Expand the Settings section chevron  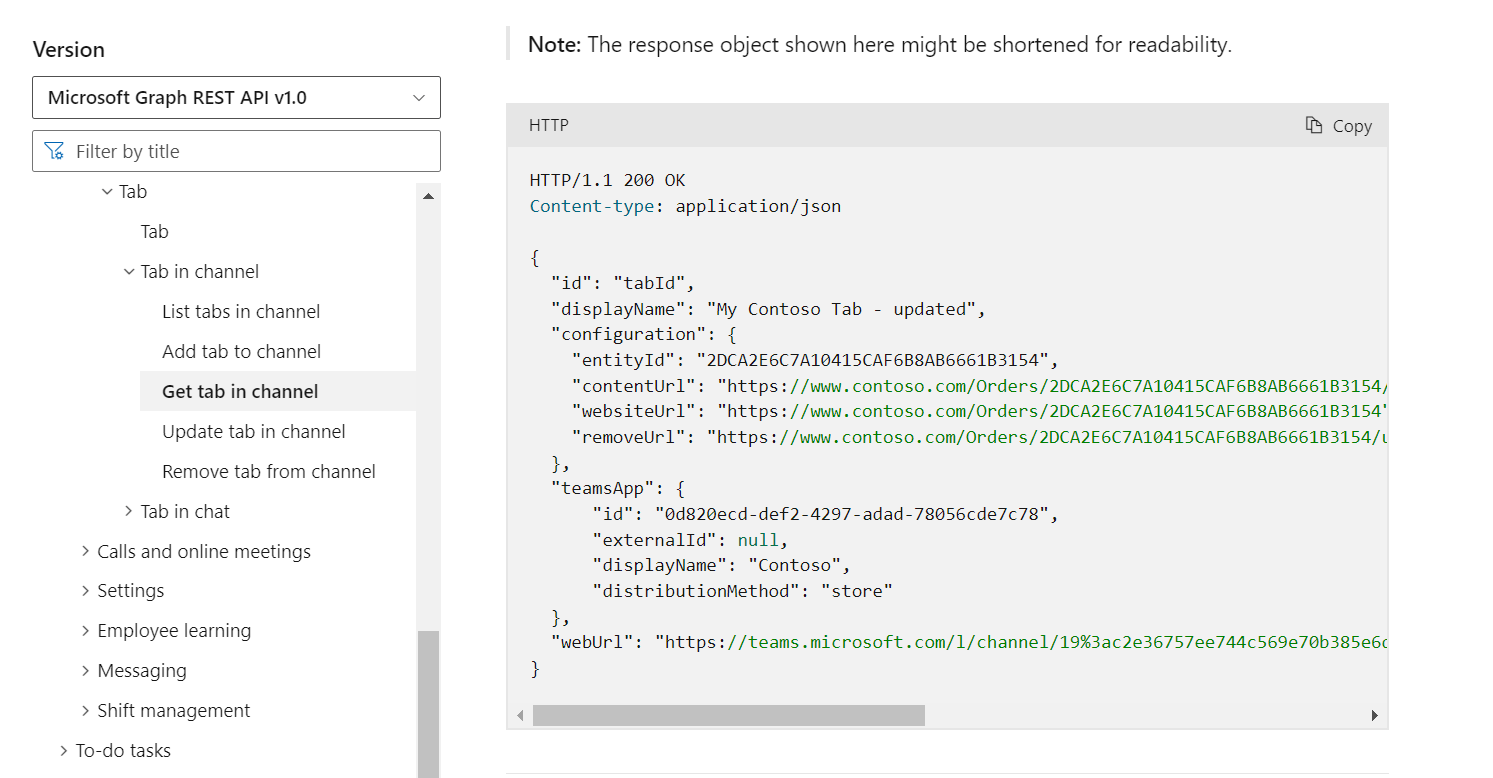pyautogui.click(x=86, y=590)
